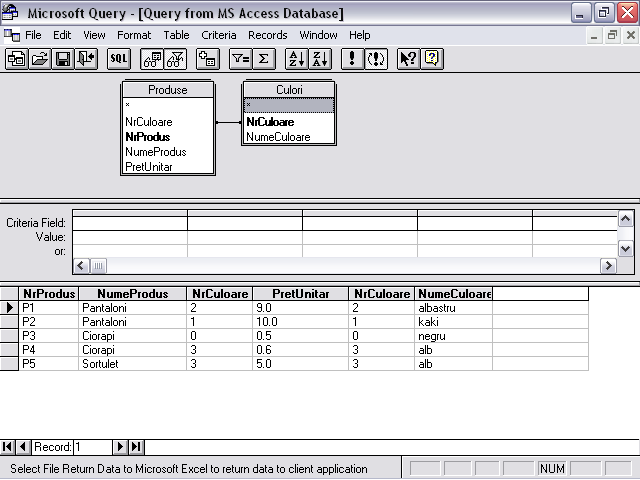
Task: Sort ascending with the A-Z icon
Action: (296, 59)
